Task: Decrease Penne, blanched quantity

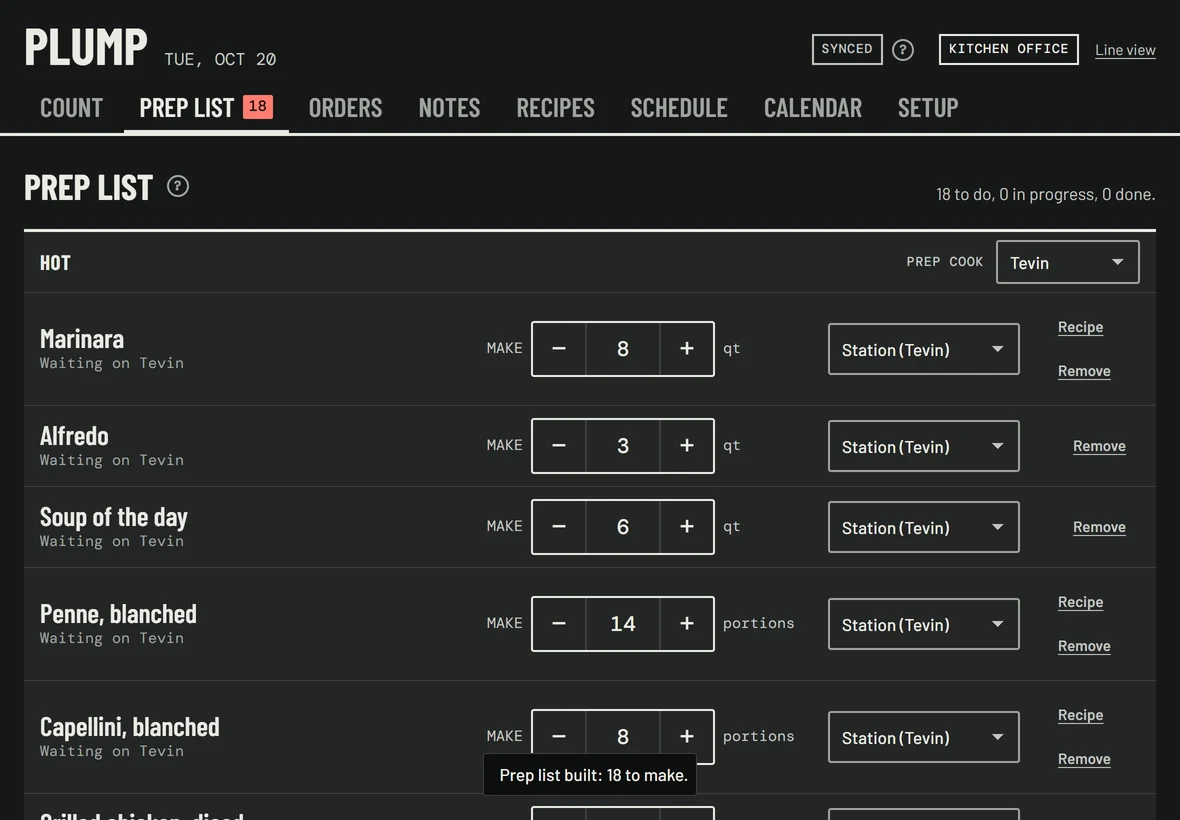Action: tap(558, 624)
